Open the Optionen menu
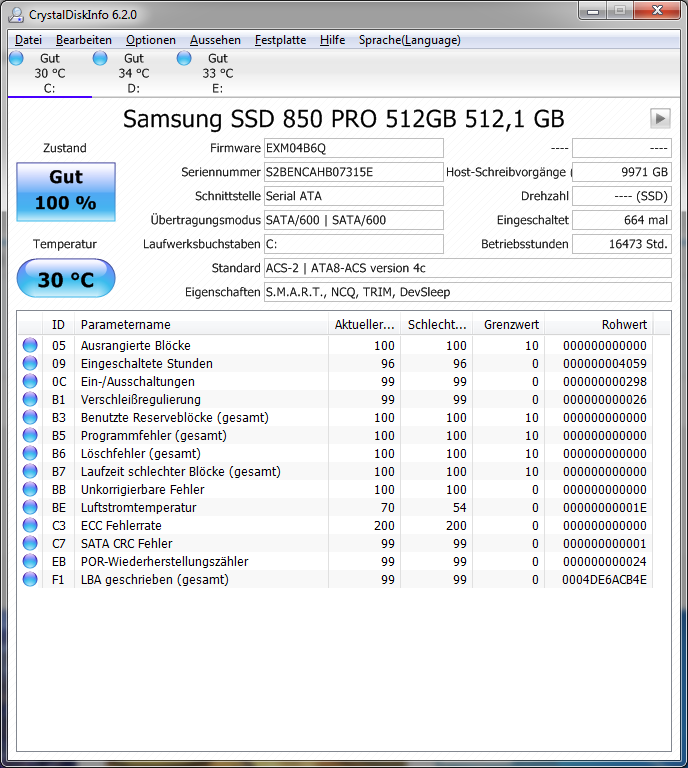 (151, 40)
